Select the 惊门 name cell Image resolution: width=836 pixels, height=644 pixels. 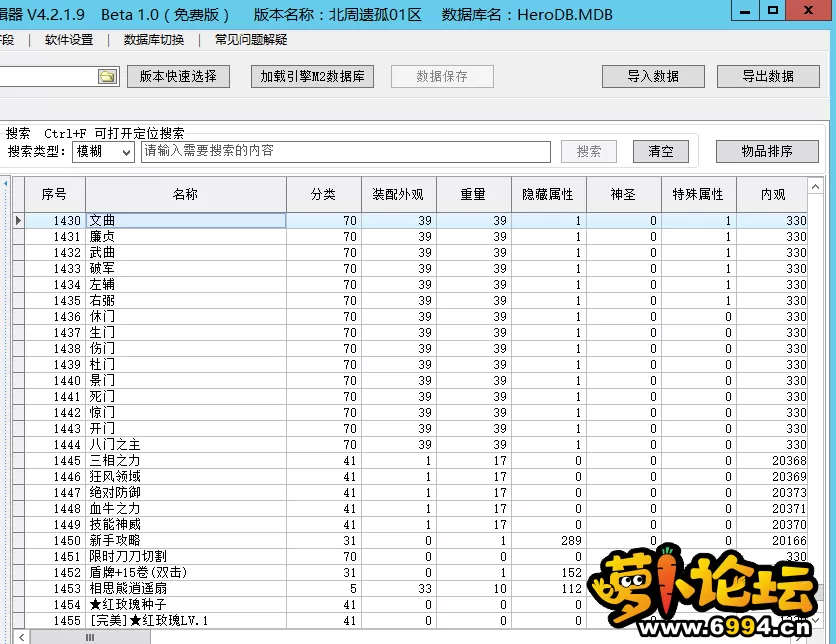(186, 412)
